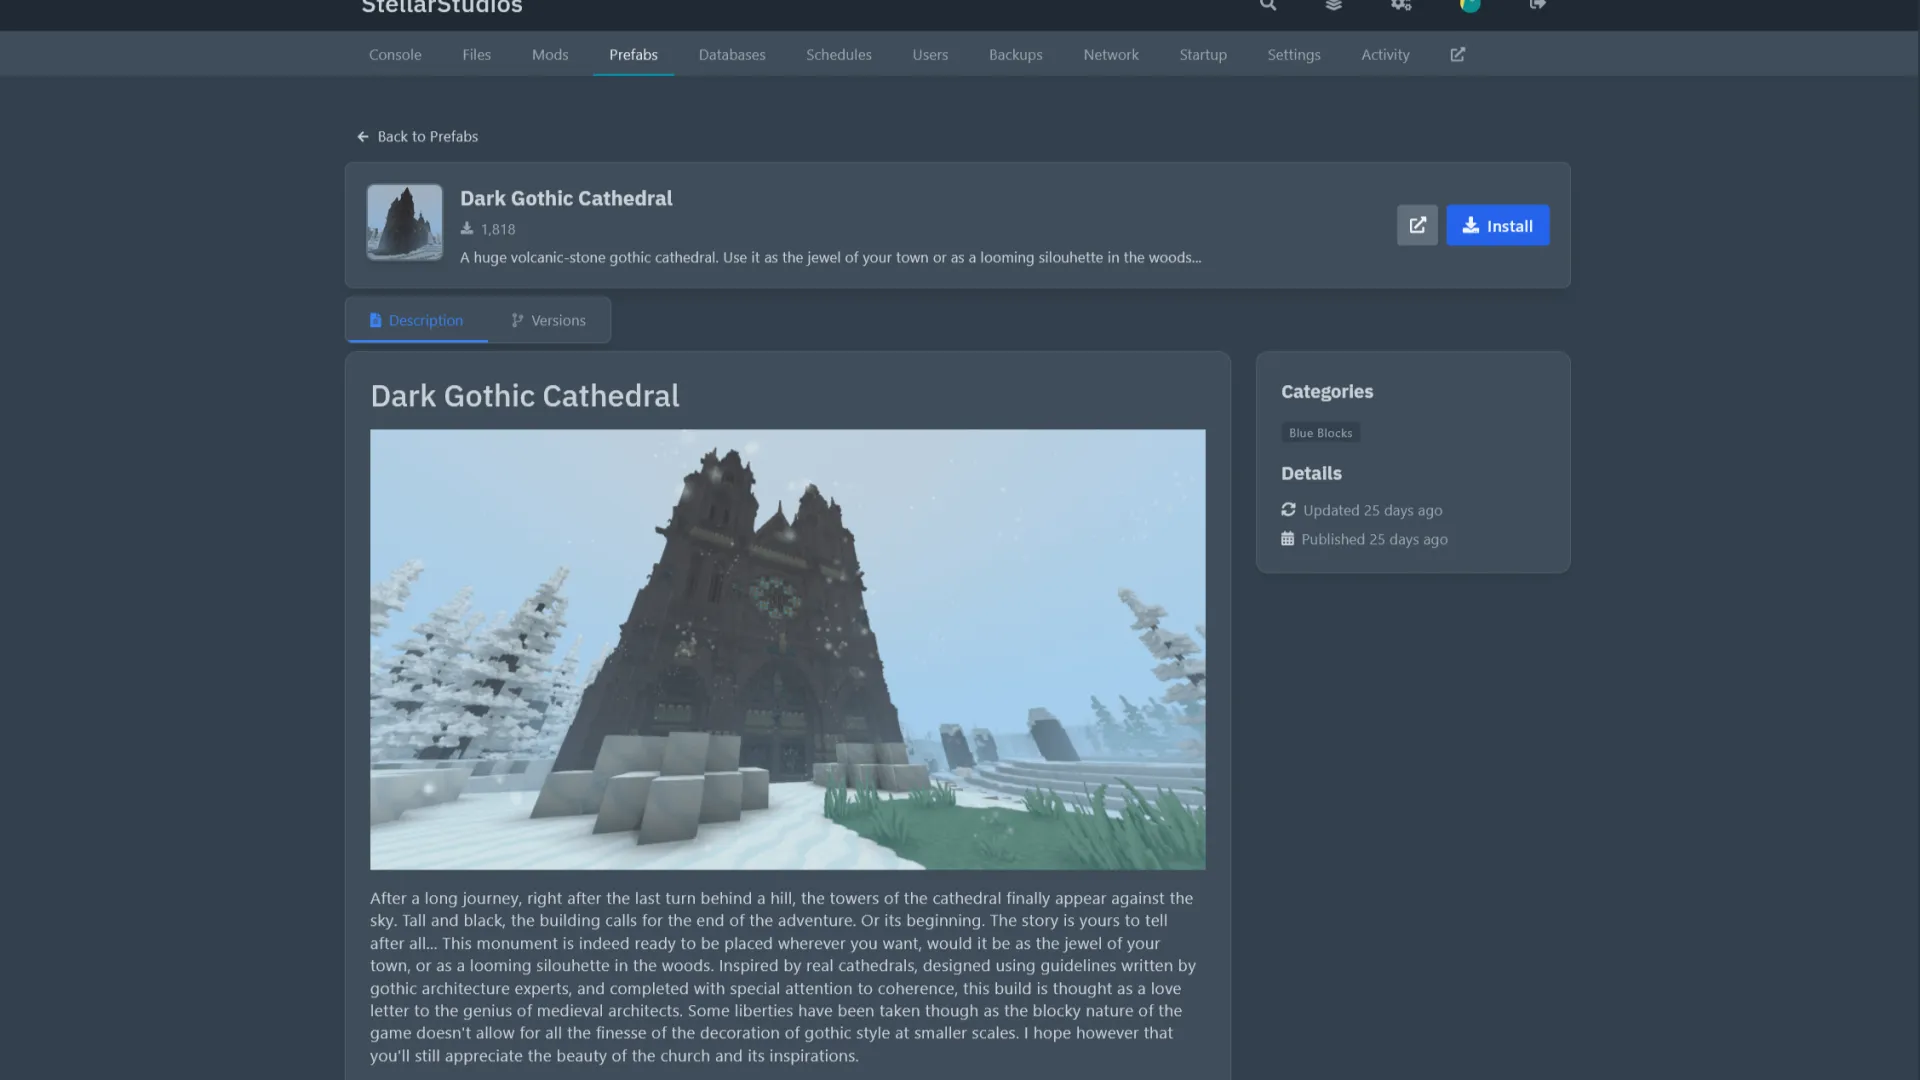Open external link icon in sub-navigation
The width and height of the screenshot is (1920, 1080).
click(1457, 55)
